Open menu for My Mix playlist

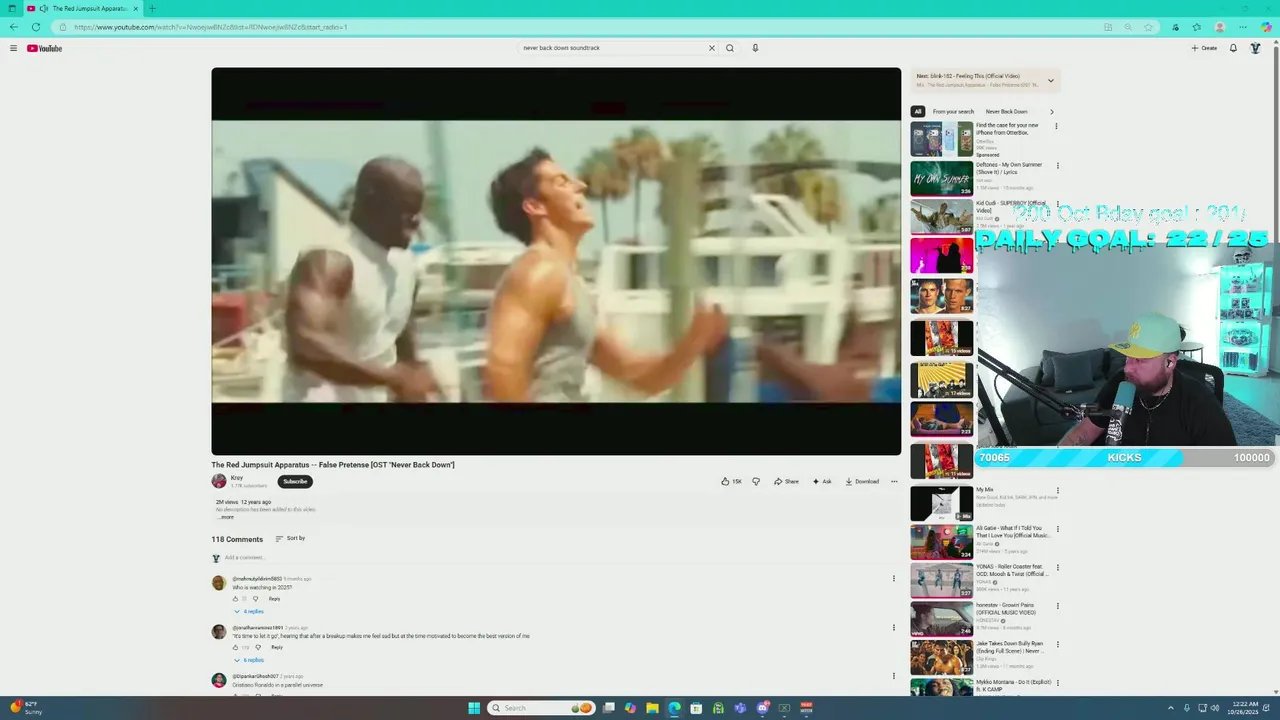click(1057, 491)
